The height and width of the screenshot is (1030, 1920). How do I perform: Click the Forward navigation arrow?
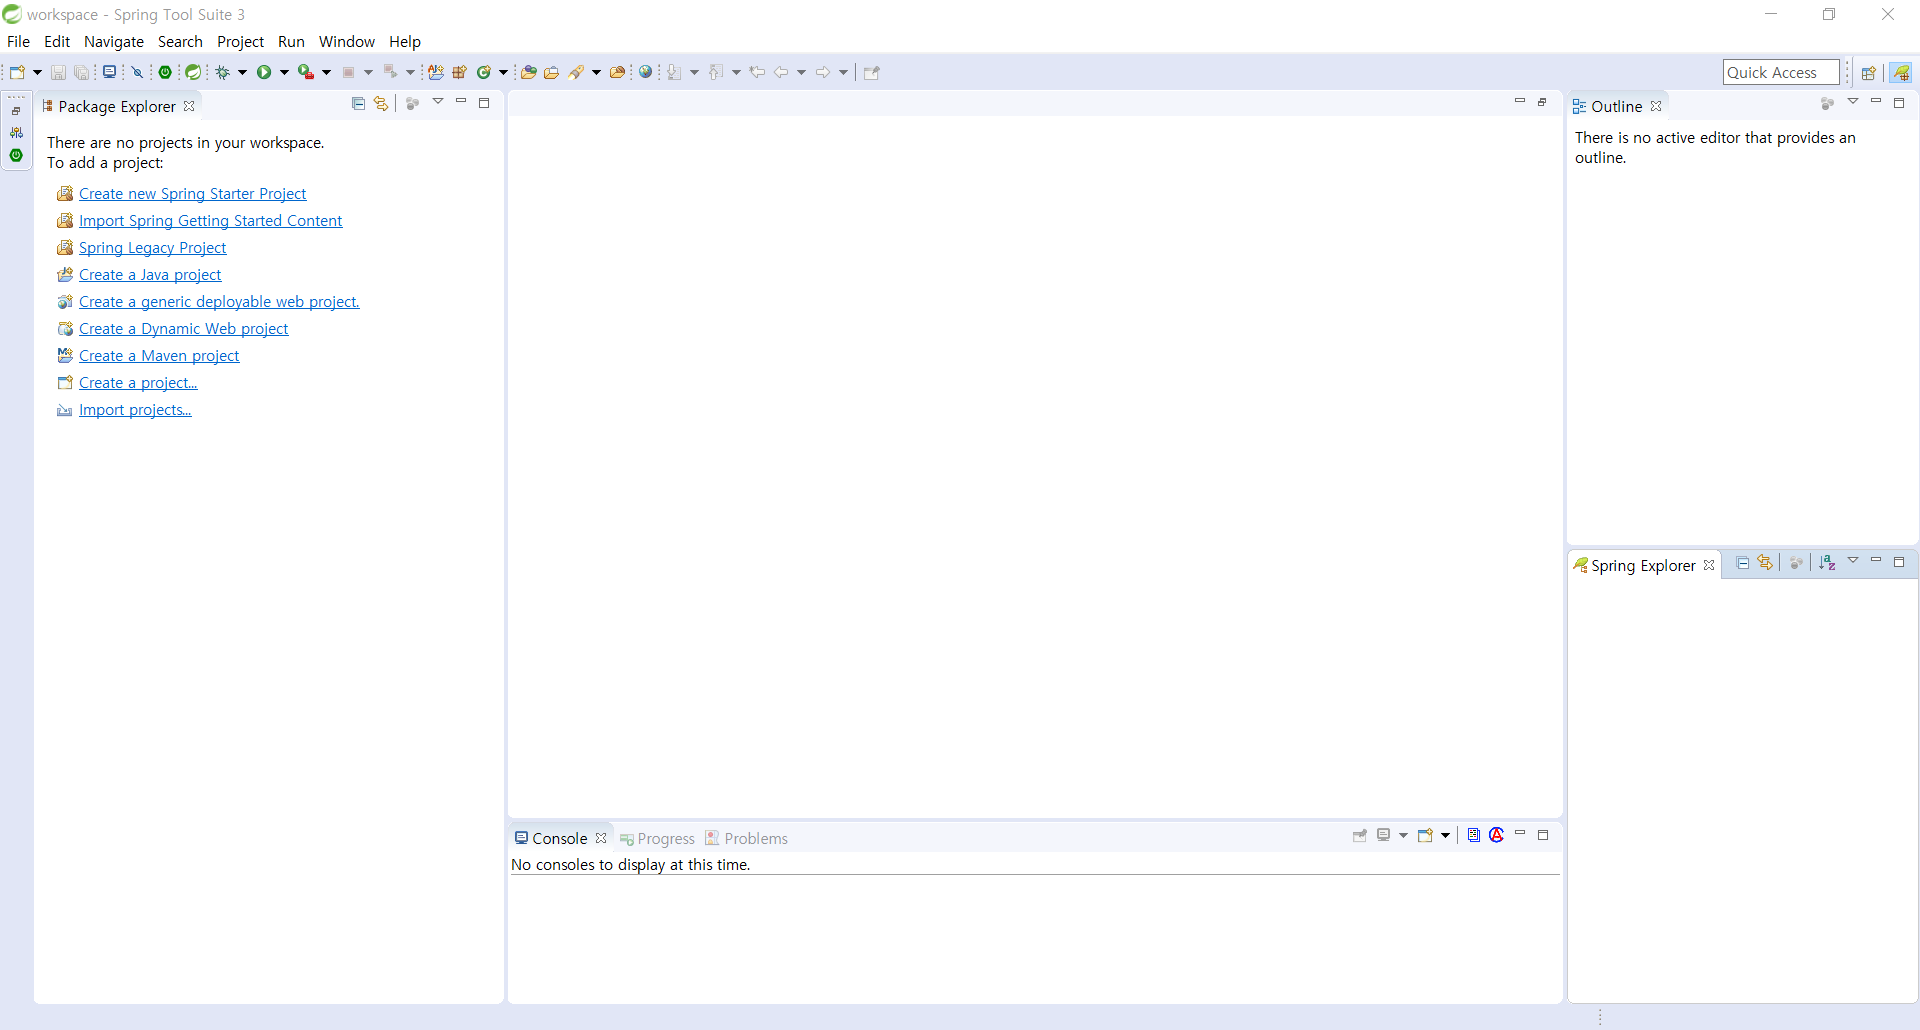point(823,72)
